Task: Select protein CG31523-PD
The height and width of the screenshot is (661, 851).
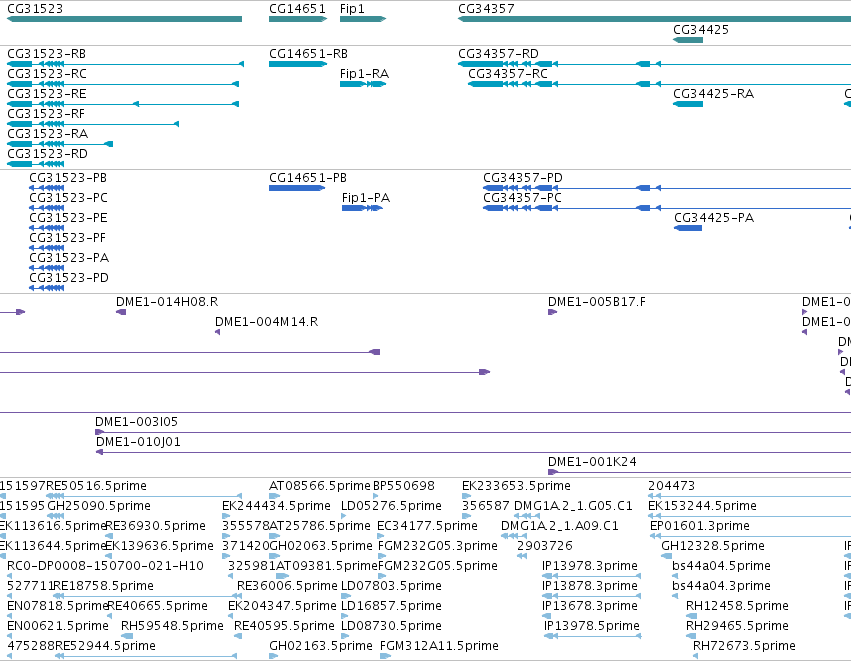Action: click(x=47, y=288)
